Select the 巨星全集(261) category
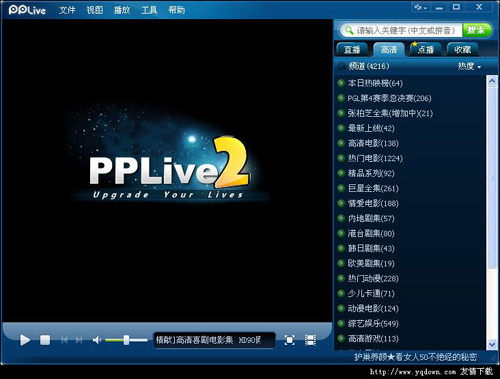The height and width of the screenshot is (379, 500). tap(373, 188)
